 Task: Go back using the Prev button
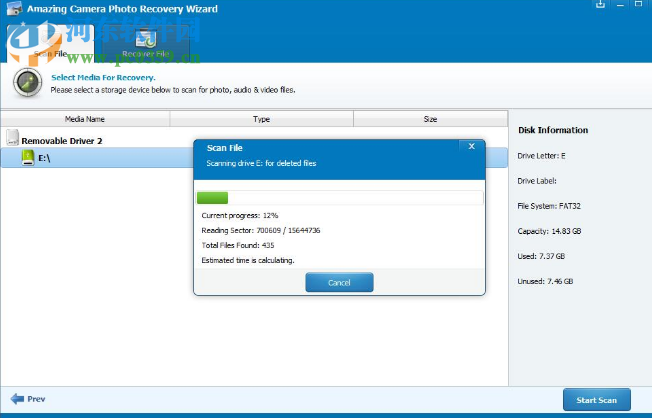point(28,399)
